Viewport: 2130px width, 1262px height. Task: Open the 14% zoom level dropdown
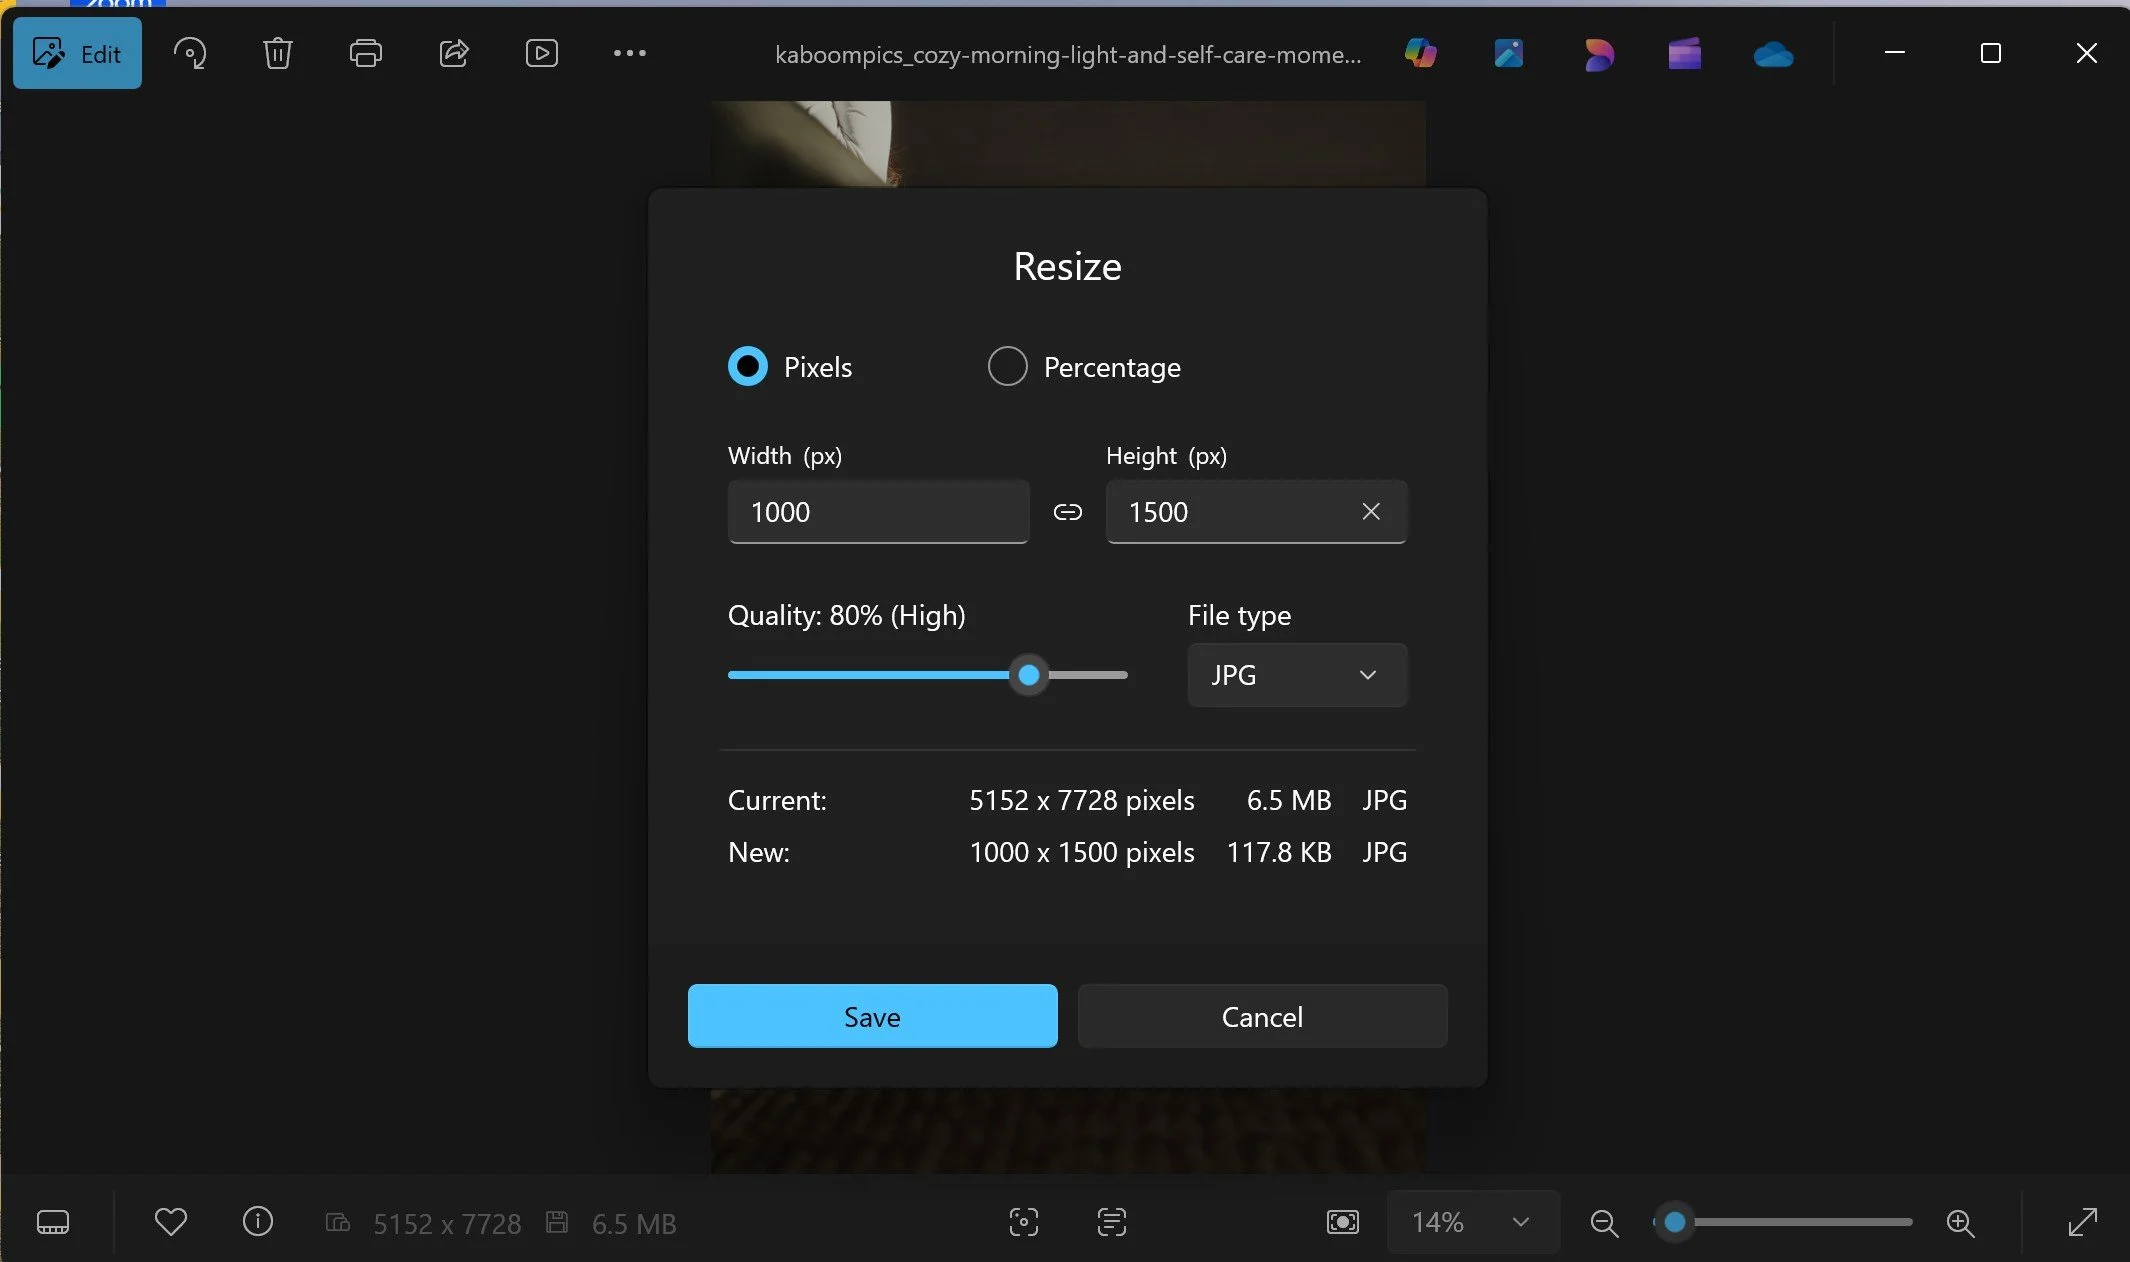[1471, 1222]
